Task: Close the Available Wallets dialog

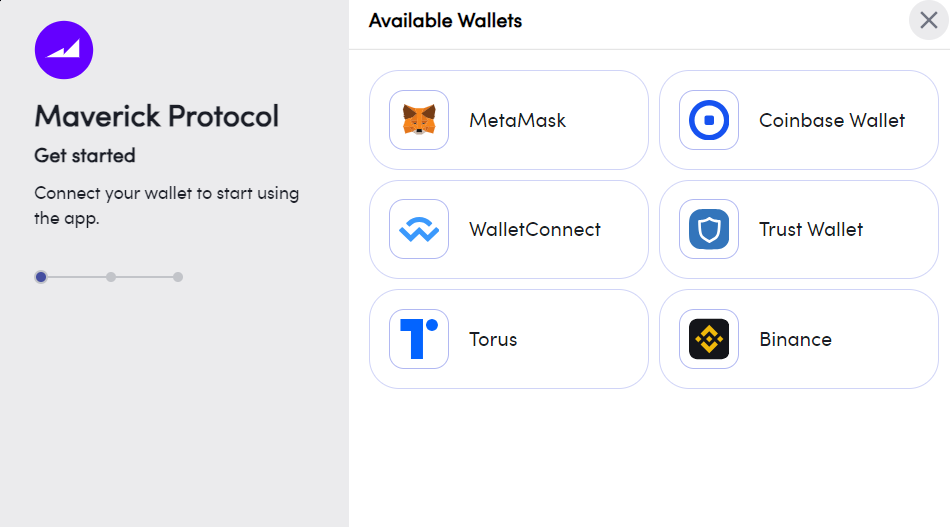Action: point(928,20)
